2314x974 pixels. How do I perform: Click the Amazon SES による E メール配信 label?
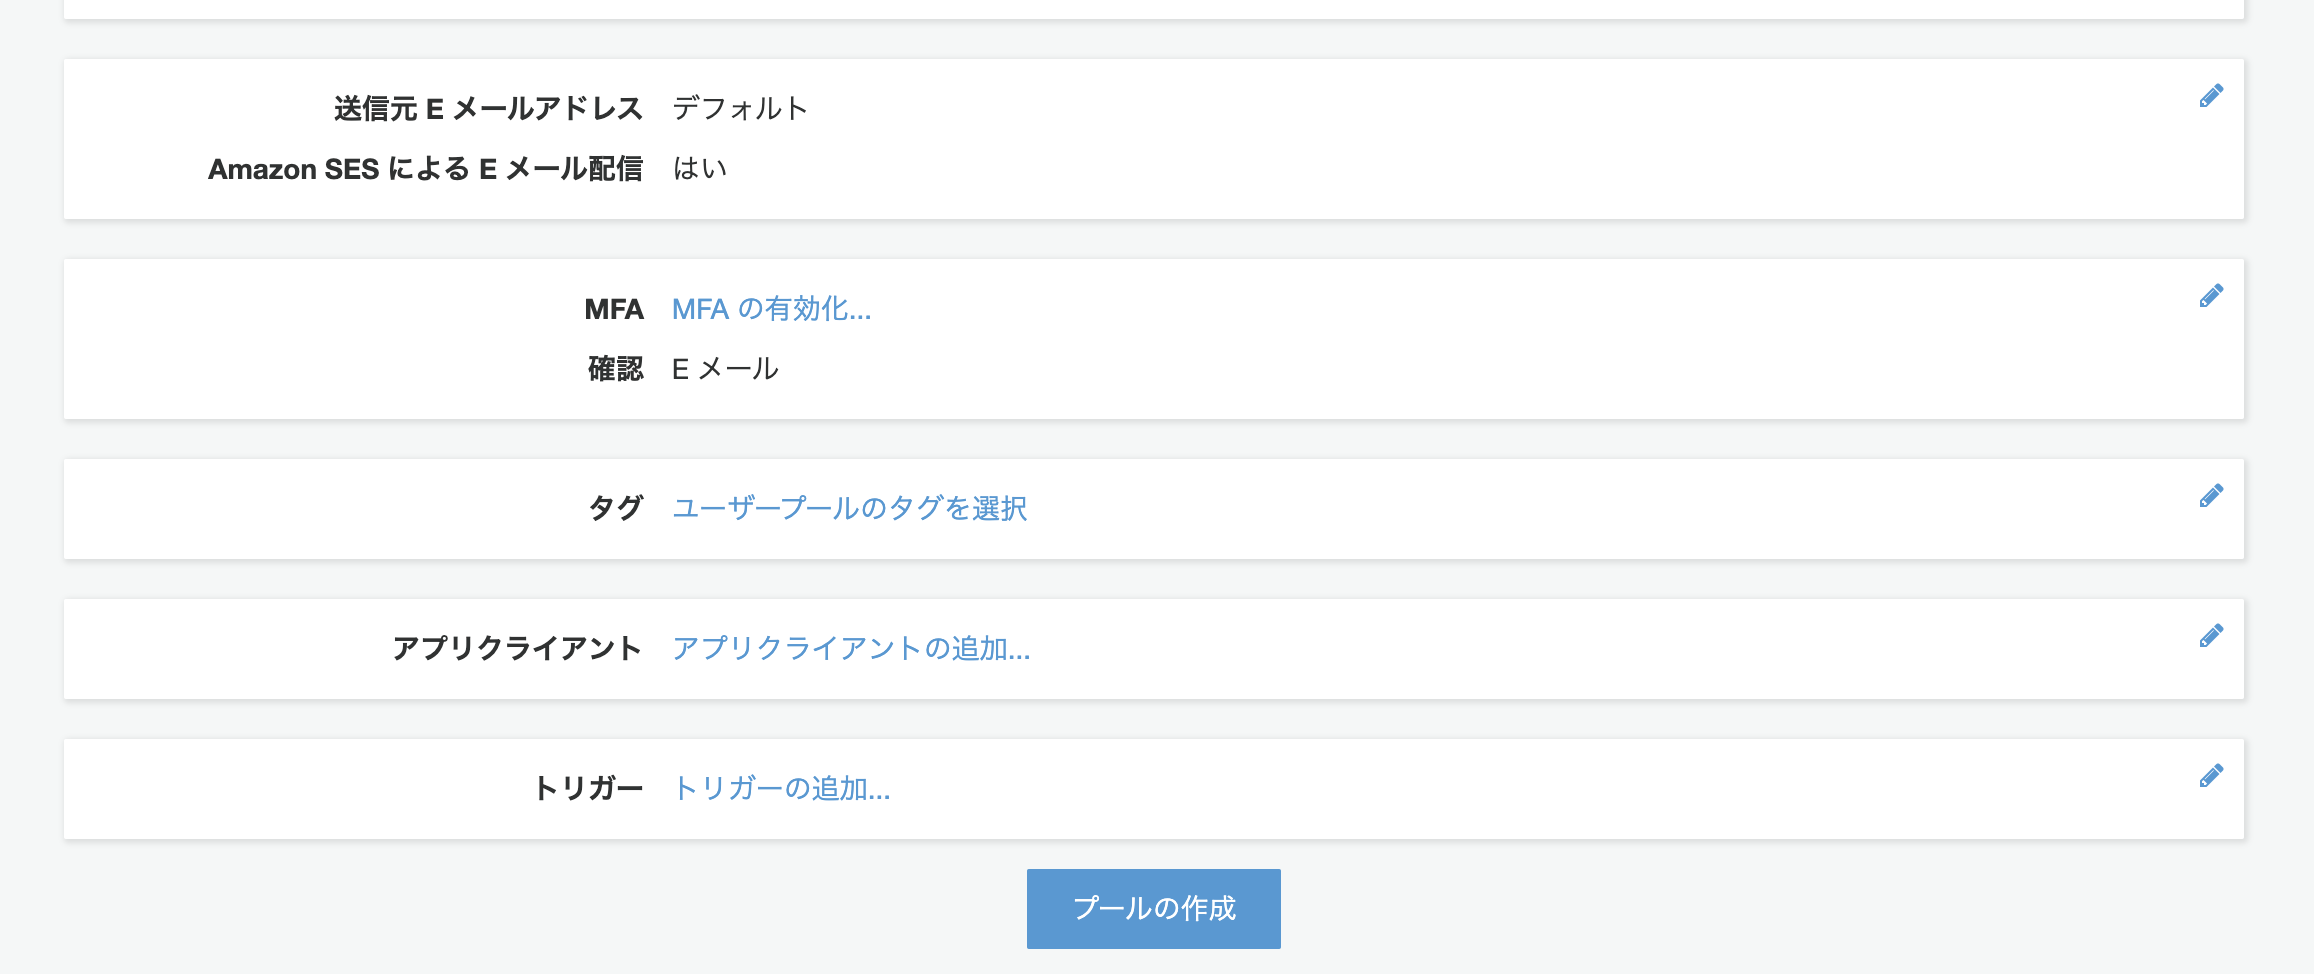pos(425,169)
